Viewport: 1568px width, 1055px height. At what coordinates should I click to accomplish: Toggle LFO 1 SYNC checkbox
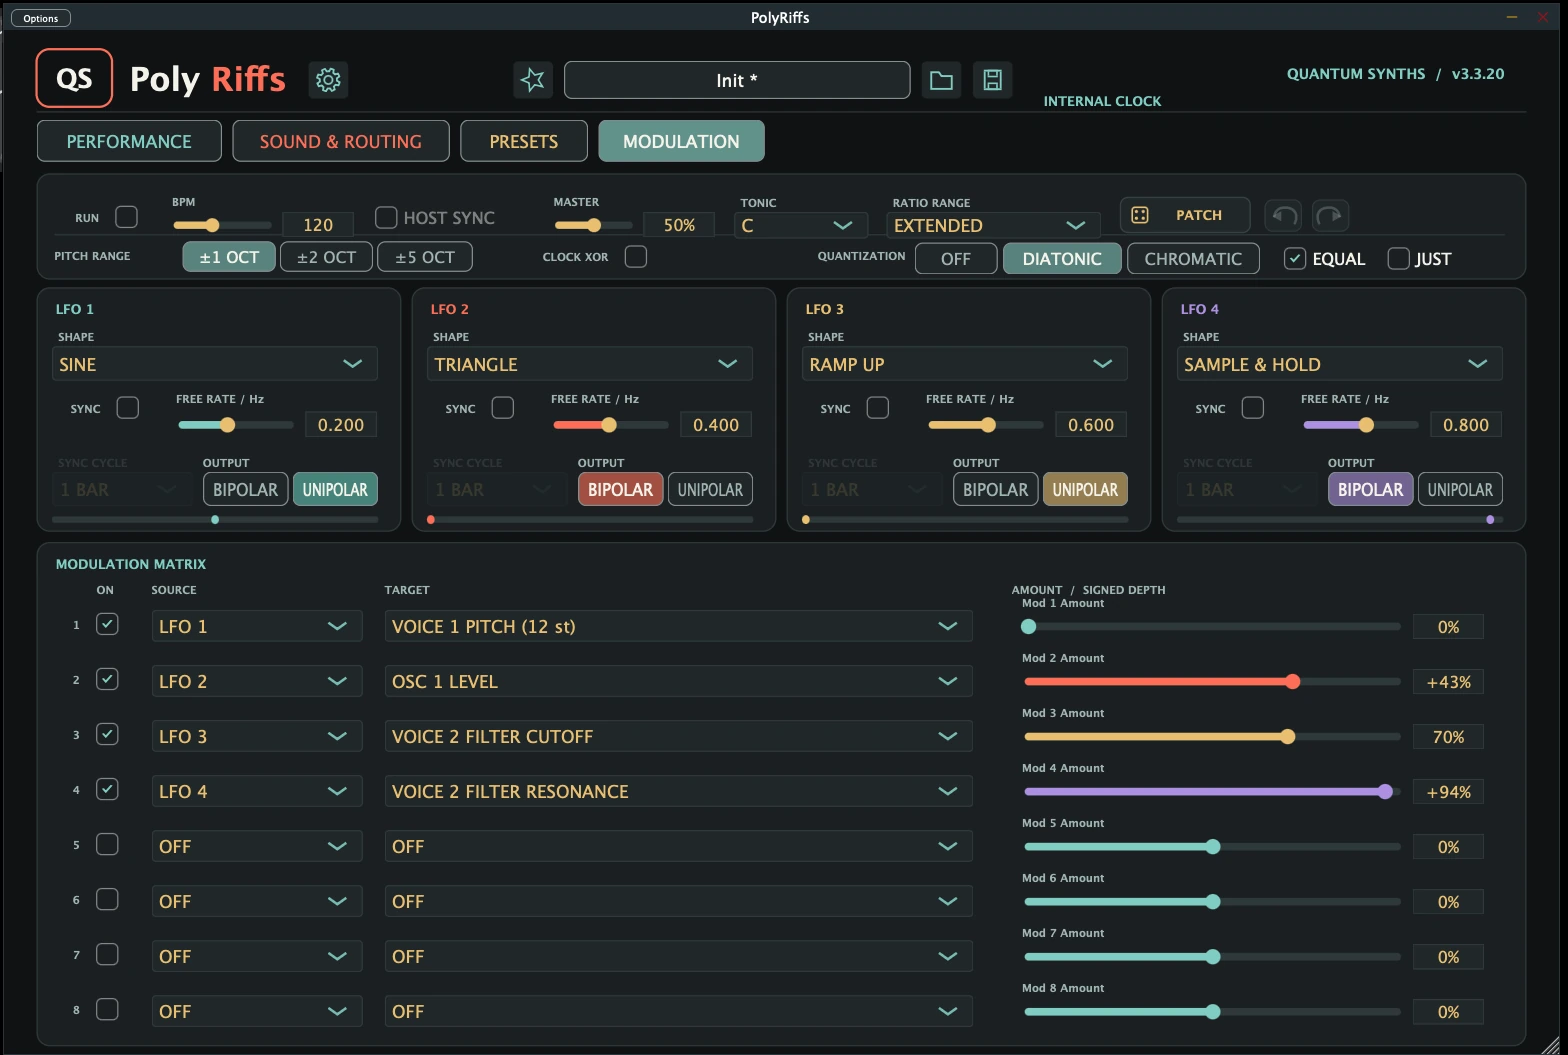click(x=128, y=408)
